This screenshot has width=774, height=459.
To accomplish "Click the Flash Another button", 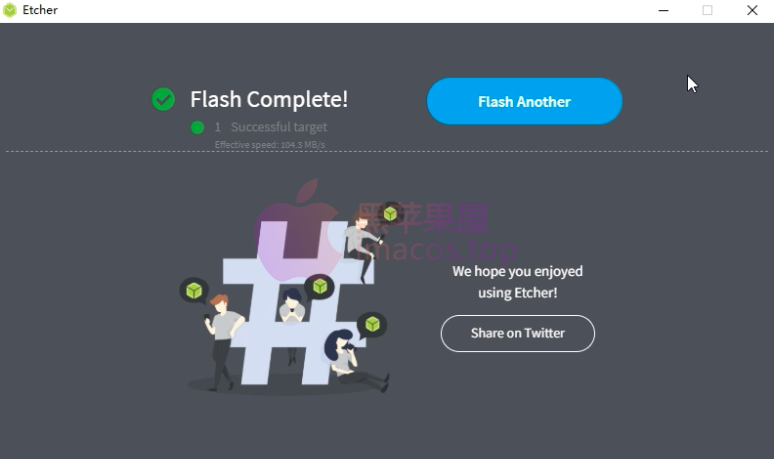I will [x=524, y=101].
